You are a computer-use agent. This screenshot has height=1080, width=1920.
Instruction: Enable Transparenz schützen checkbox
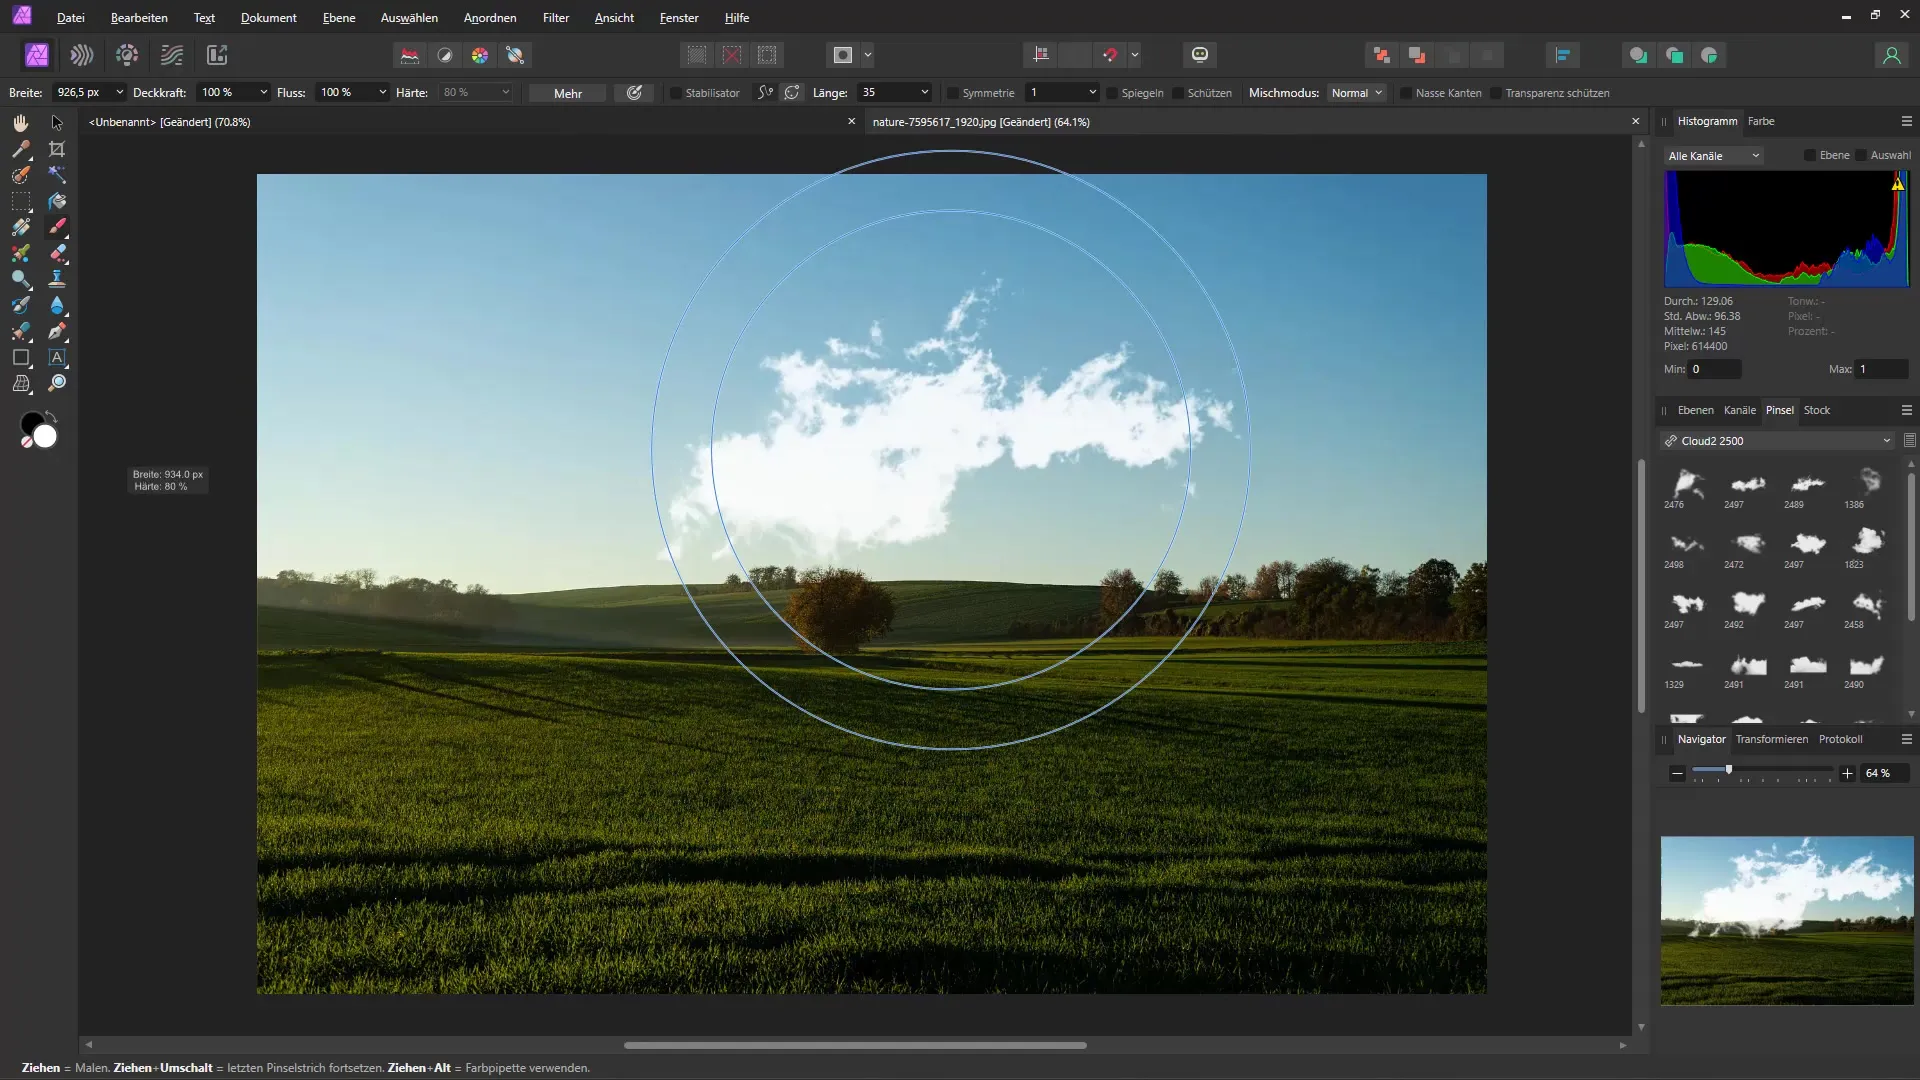click(x=1496, y=93)
